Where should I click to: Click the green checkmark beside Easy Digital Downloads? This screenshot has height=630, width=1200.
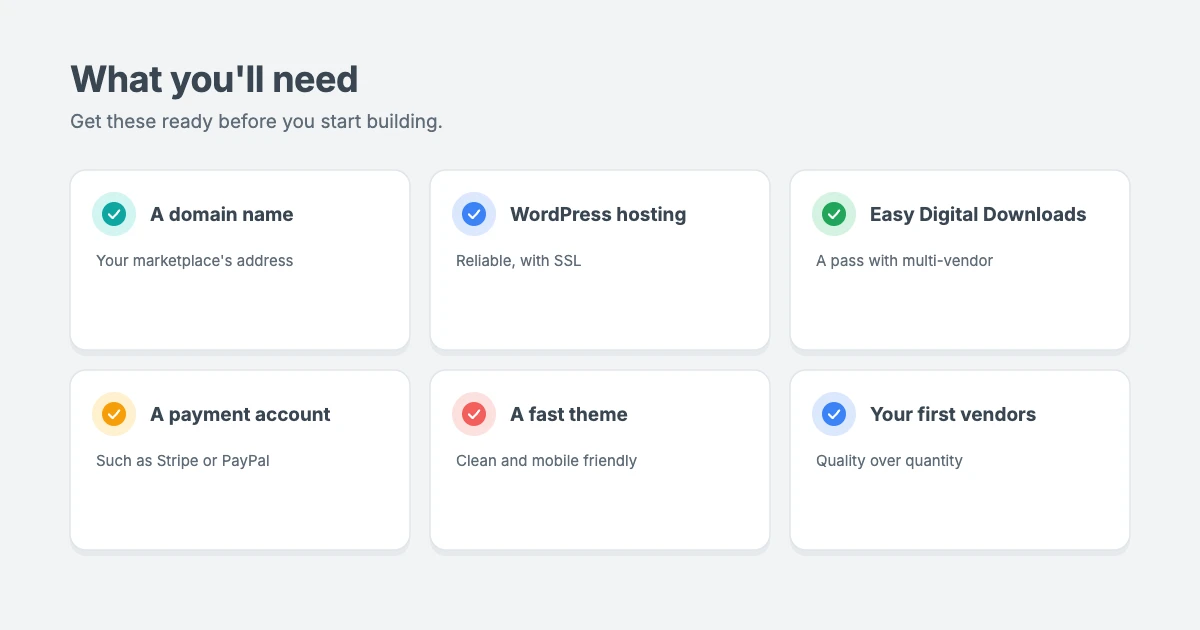click(x=834, y=214)
